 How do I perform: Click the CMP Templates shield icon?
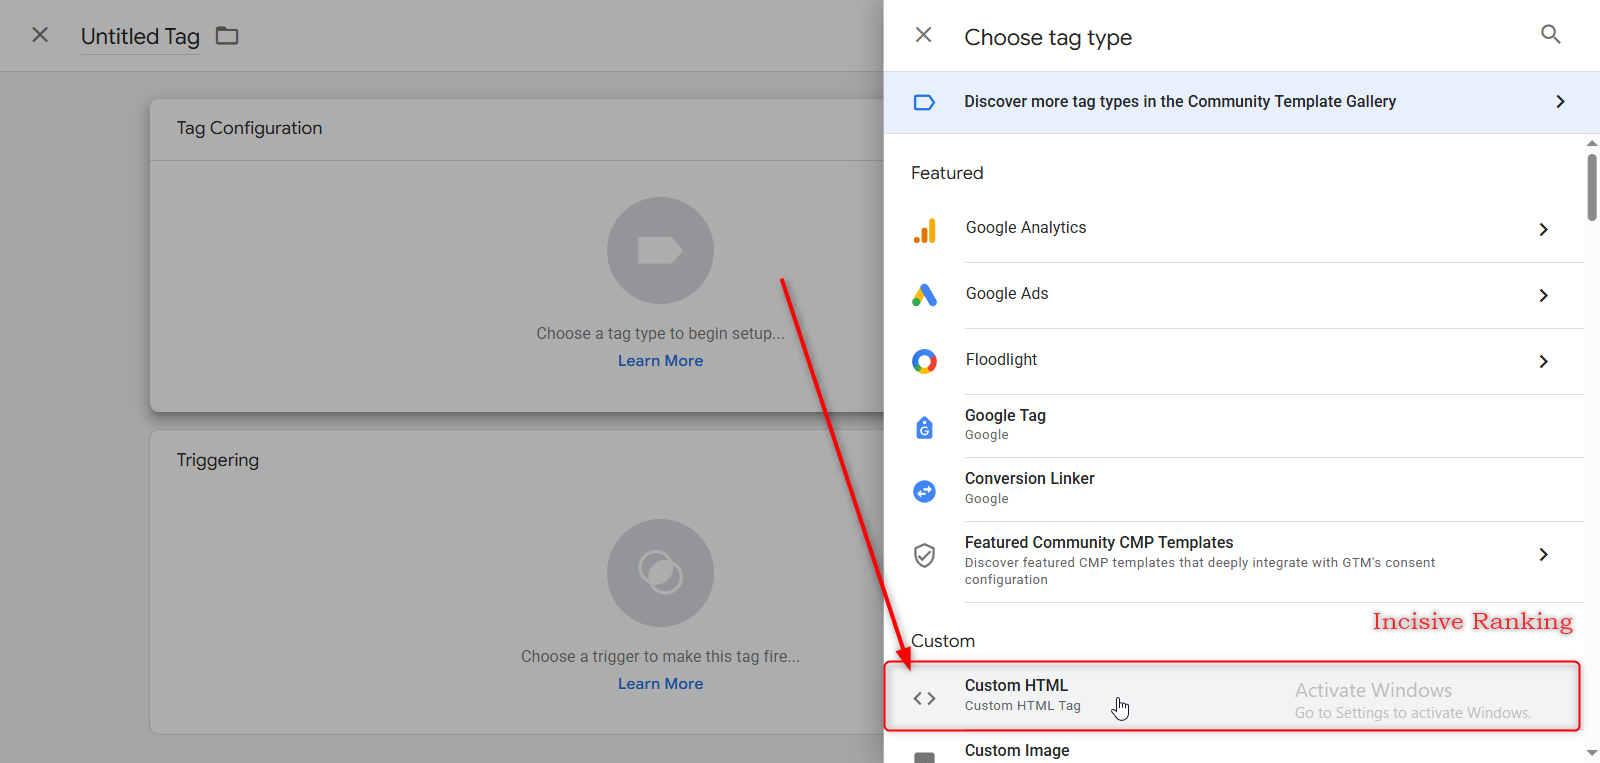925,555
